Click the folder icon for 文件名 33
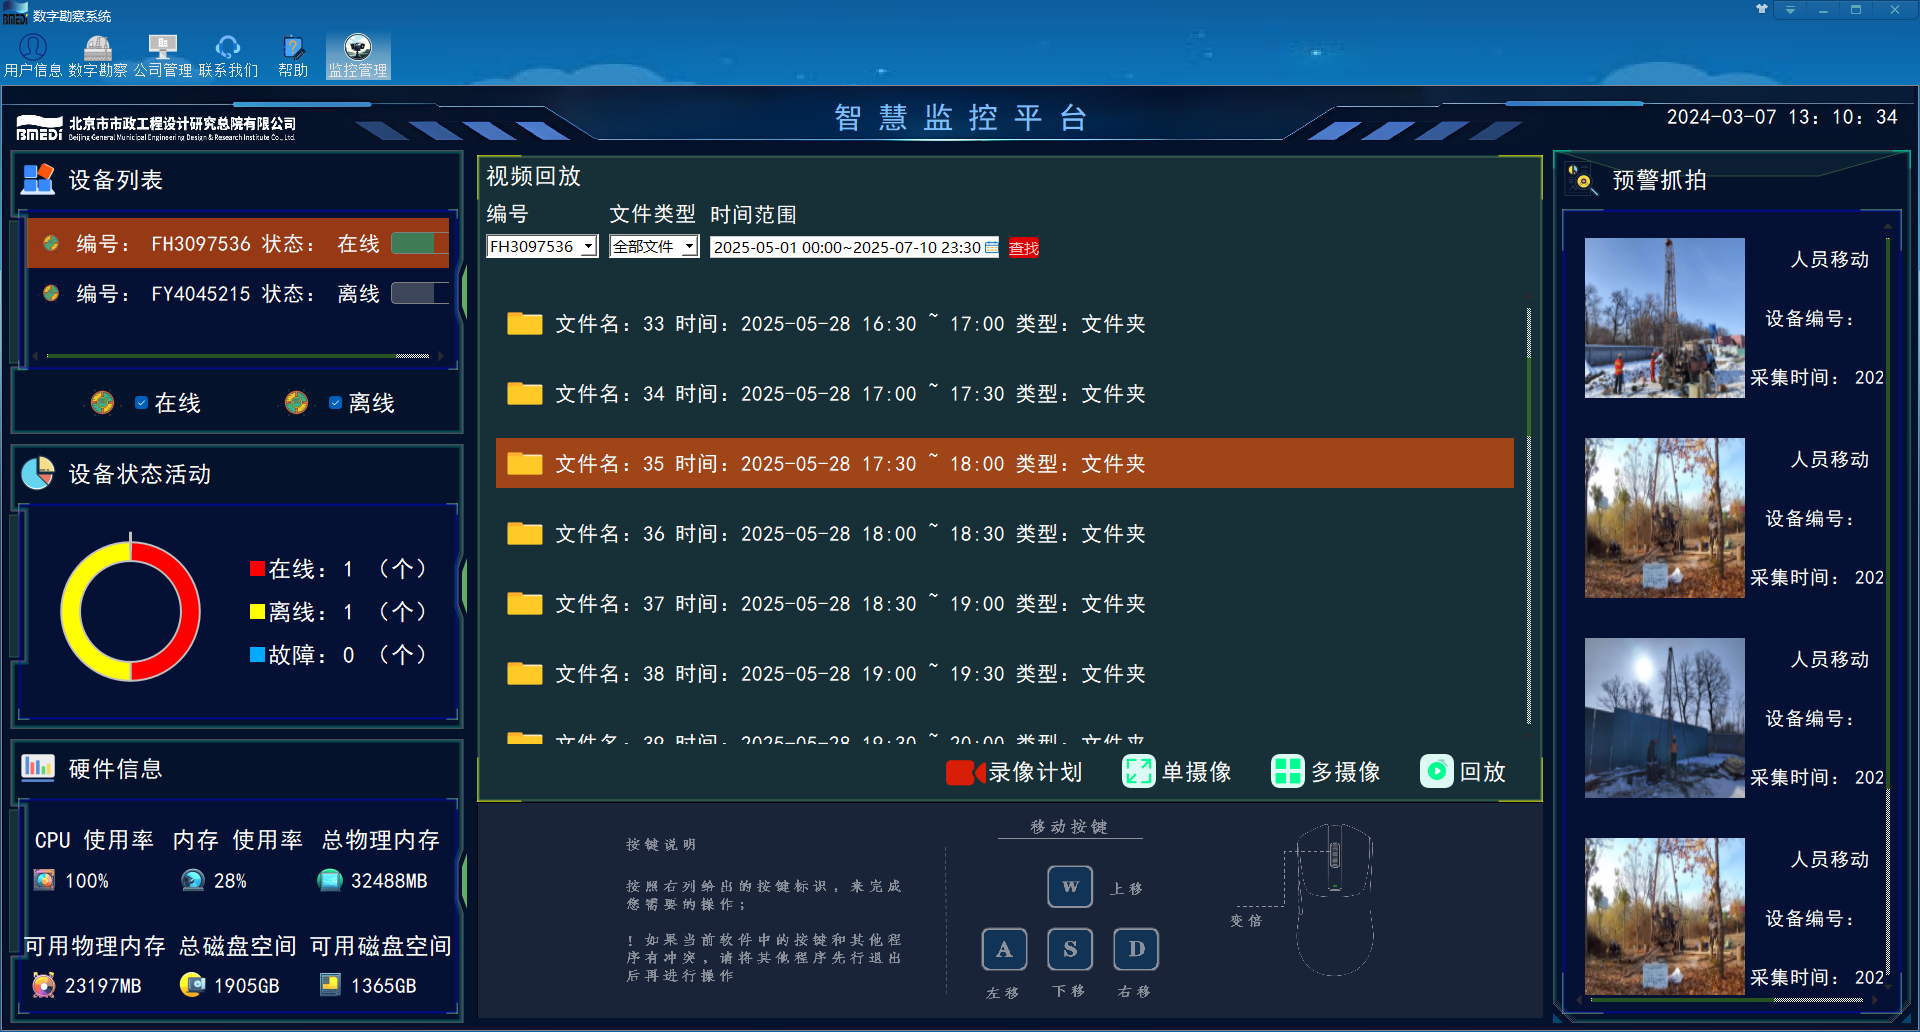This screenshot has width=1920, height=1032. pos(524,323)
